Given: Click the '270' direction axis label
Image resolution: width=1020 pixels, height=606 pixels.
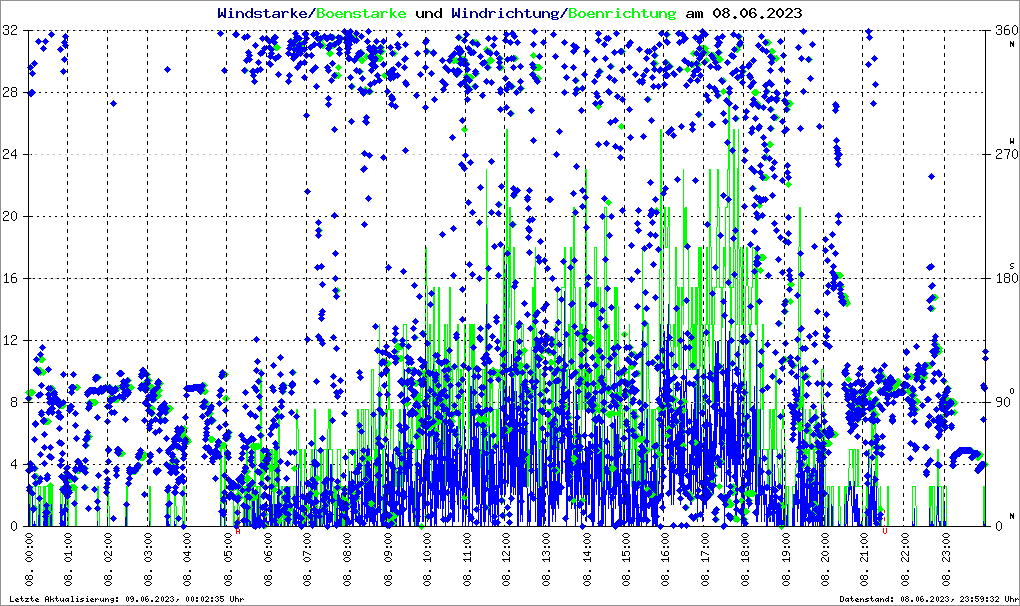Looking at the screenshot, I should 1006,154.
